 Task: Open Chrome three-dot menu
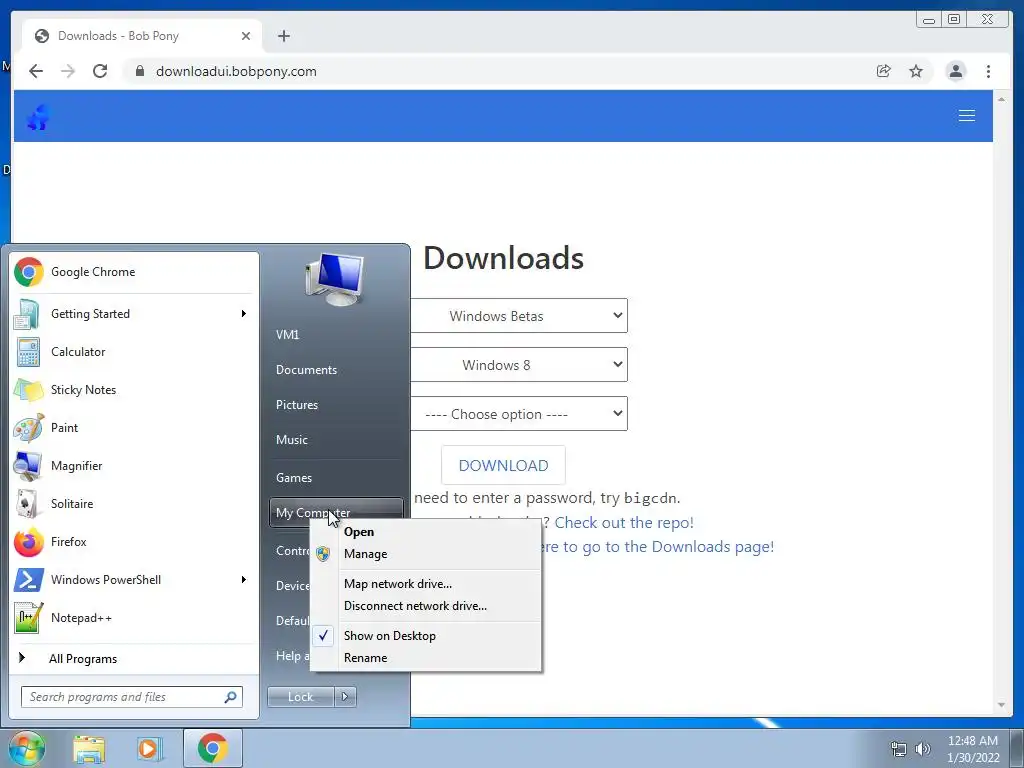[988, 71]
